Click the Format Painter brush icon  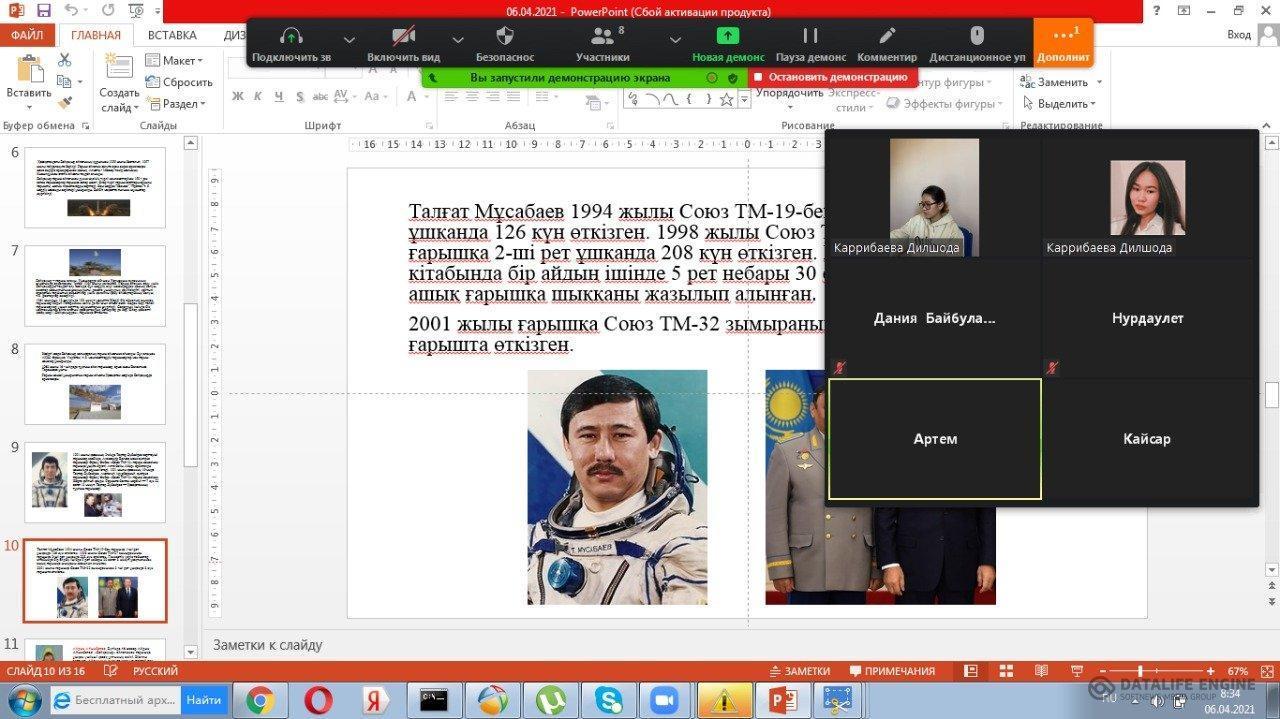coord(65,103)
